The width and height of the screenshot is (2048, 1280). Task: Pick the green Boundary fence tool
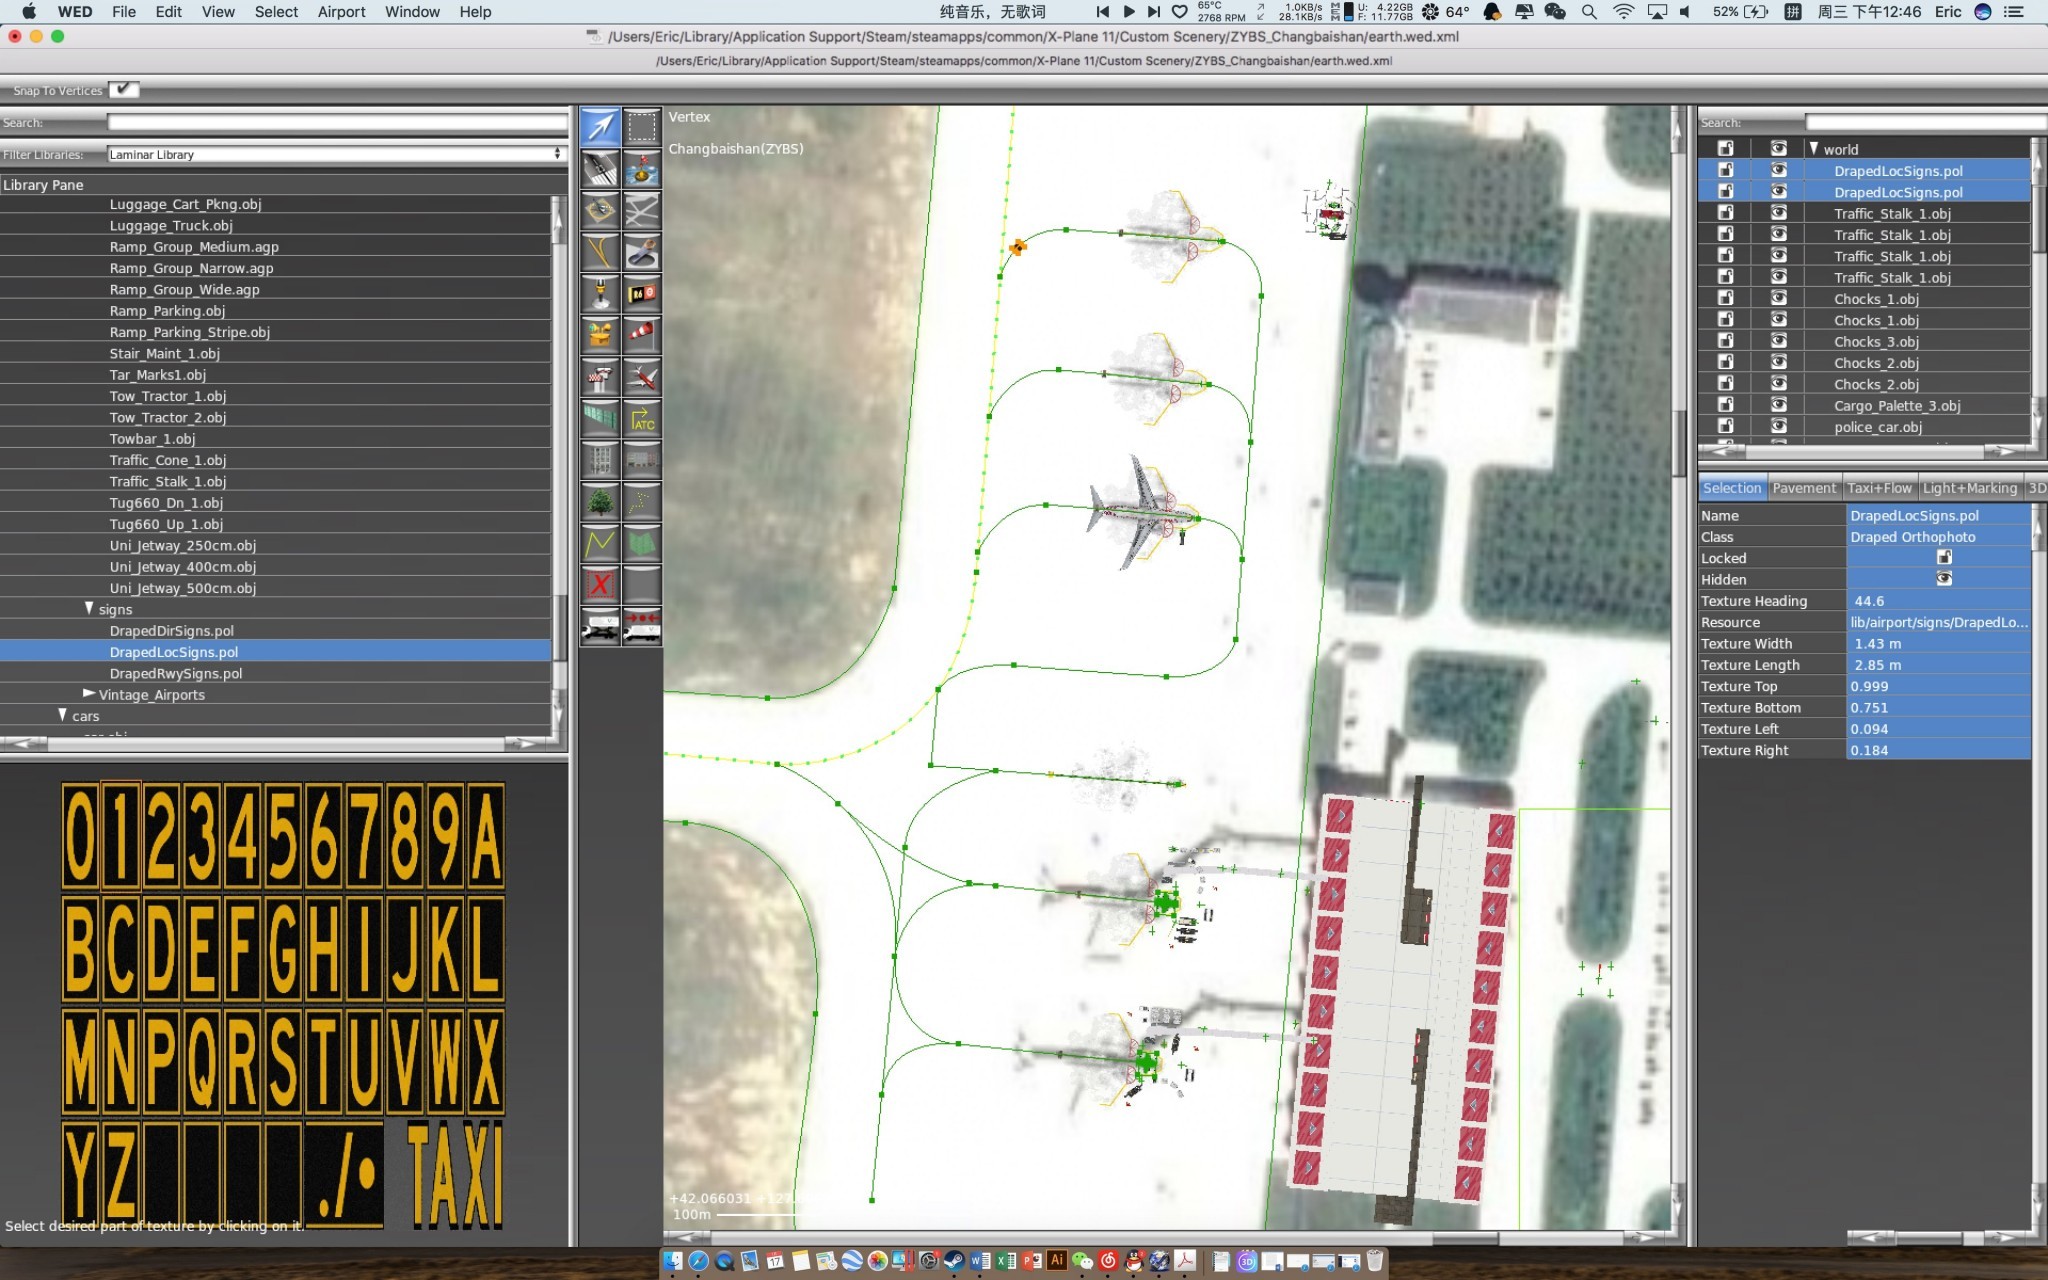[600, 419]
